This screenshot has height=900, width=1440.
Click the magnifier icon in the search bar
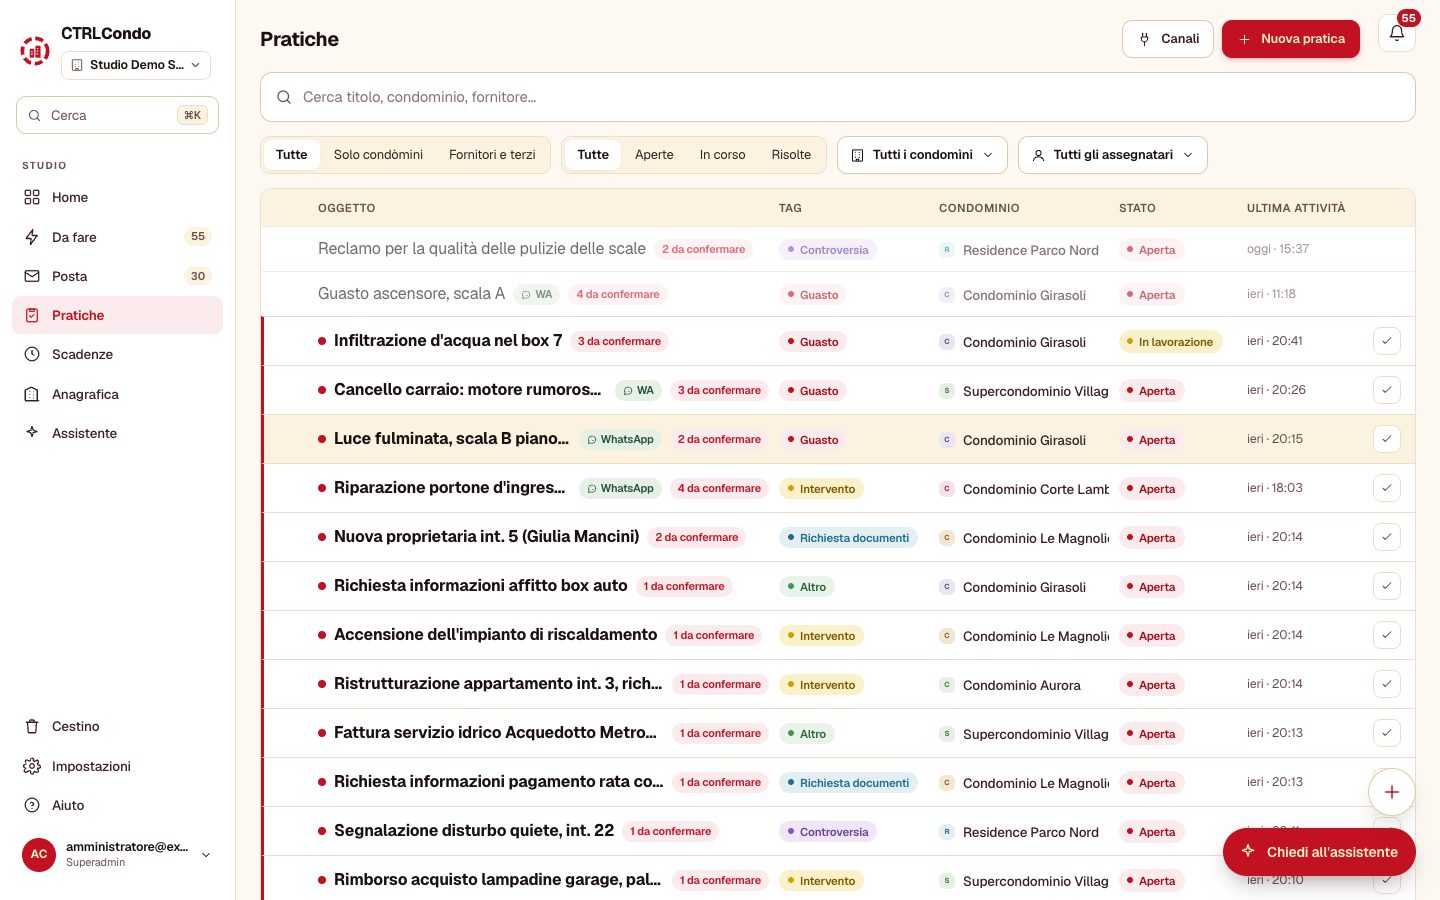click(x=284, y=97)
